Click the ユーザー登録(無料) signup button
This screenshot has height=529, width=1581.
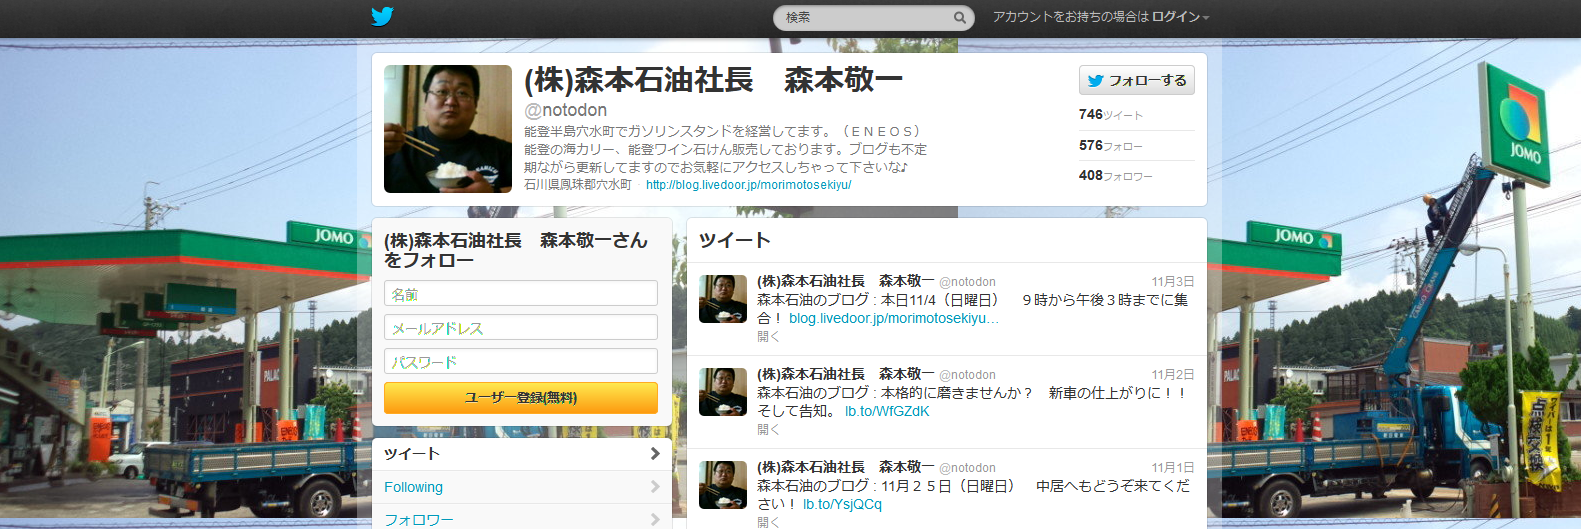point(520,398)
